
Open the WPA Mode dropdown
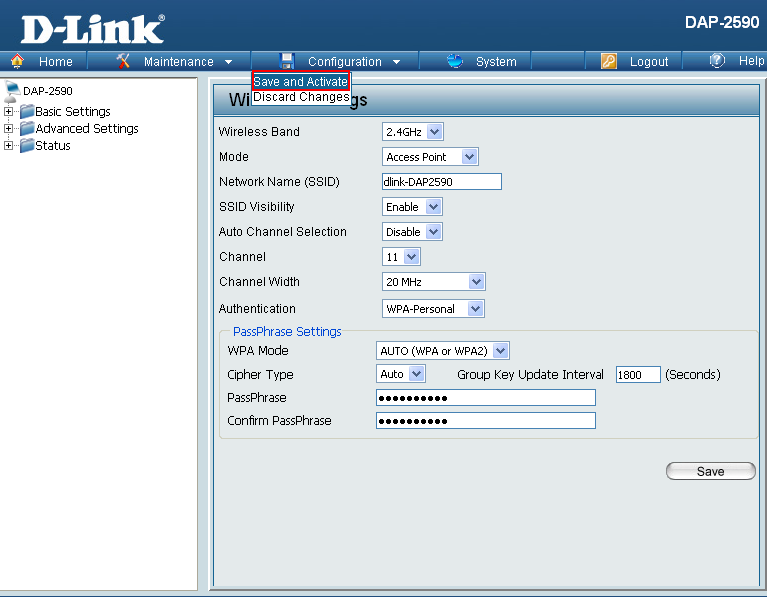(x=443, y=350)
